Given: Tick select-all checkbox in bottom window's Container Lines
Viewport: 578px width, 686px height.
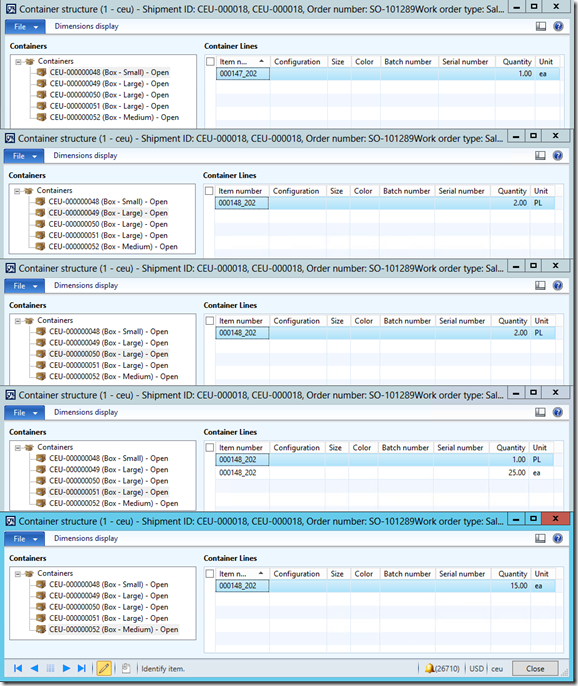Looking at the screenshot, I should pos(210,574).
